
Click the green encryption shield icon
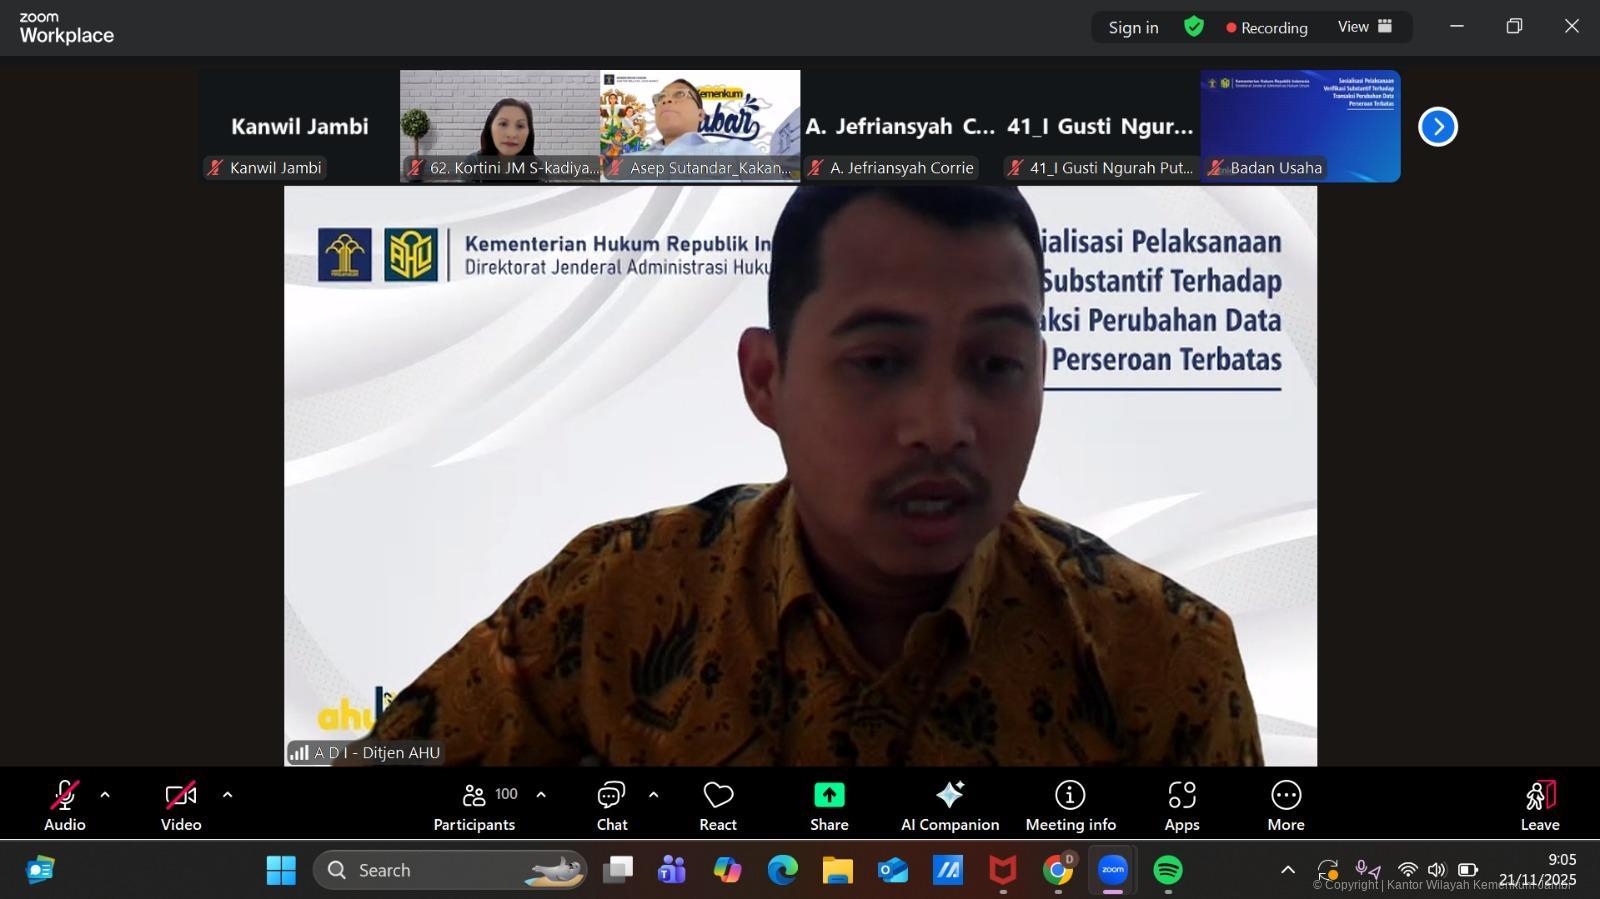(1193, 27)
